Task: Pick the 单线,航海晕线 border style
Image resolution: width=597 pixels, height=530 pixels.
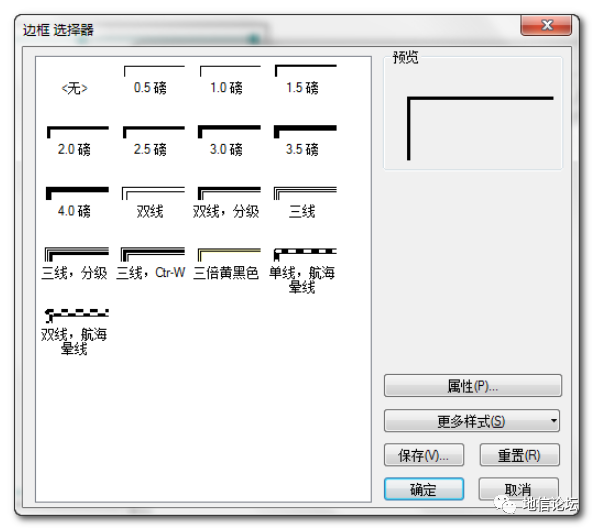Action: pyautogui.click(x=303, y=271)
